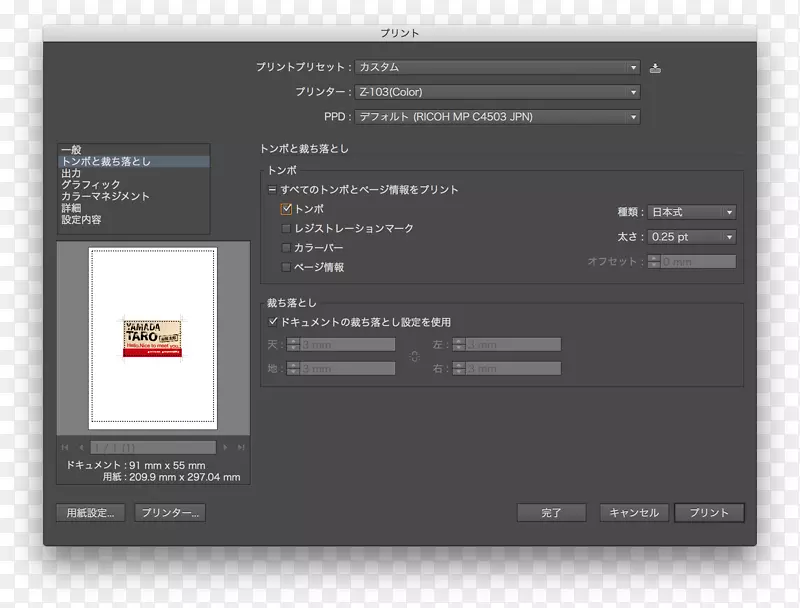Uncheck the トンボ checkbox
Image resolution: width=800 pixels, height=608 pixels.
286,210
